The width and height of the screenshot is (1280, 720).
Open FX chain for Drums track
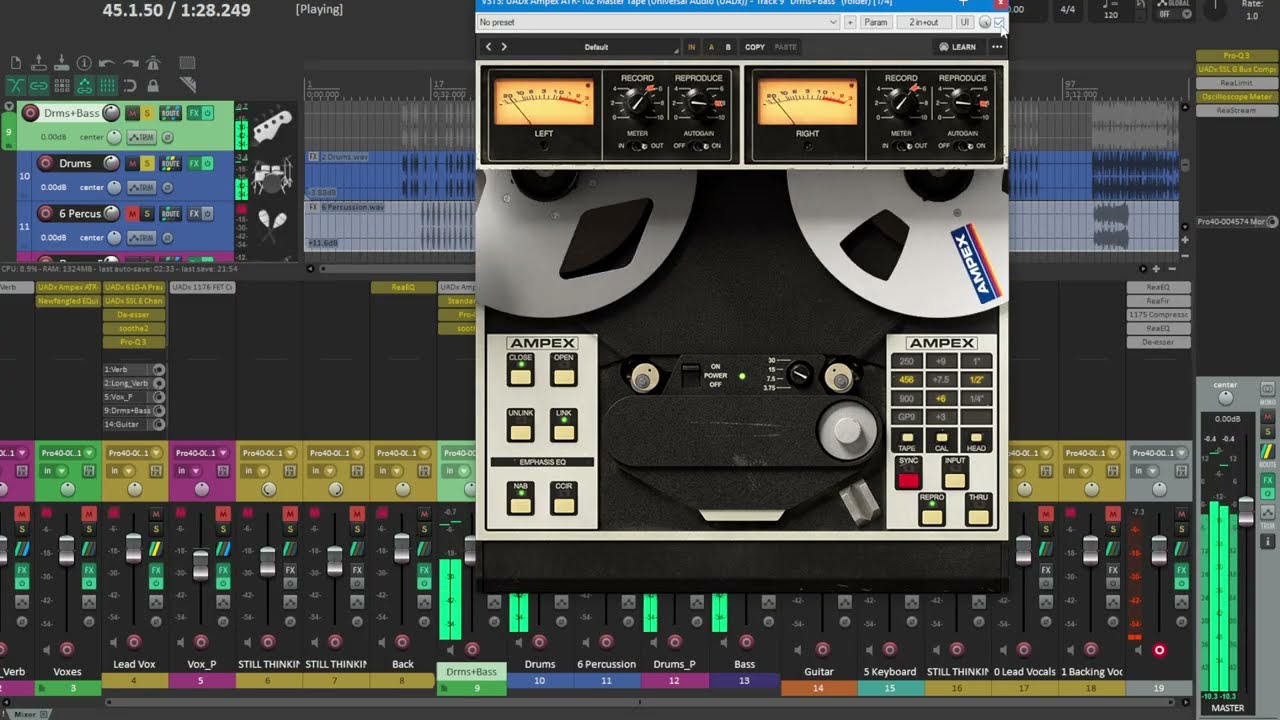(x=194, y=163)
